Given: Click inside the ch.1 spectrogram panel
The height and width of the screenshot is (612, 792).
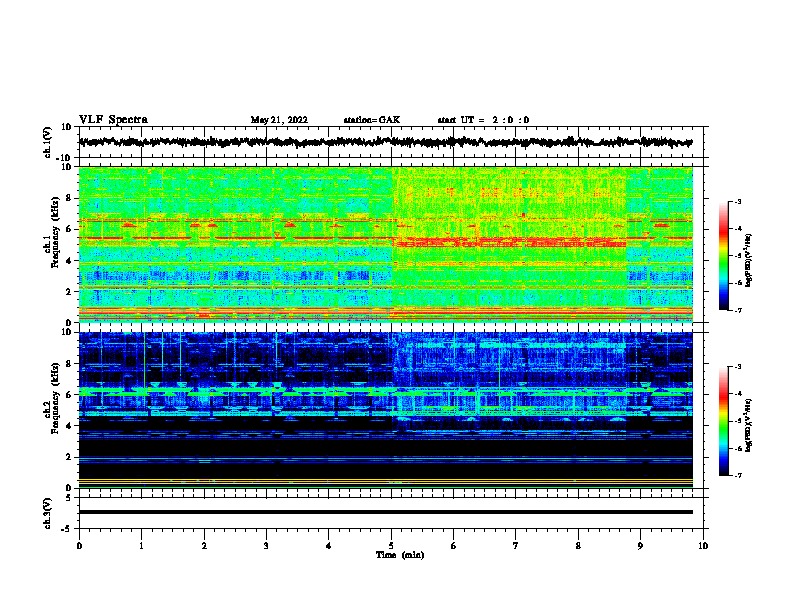Looking at the screenshot, I should pos(386,244).
